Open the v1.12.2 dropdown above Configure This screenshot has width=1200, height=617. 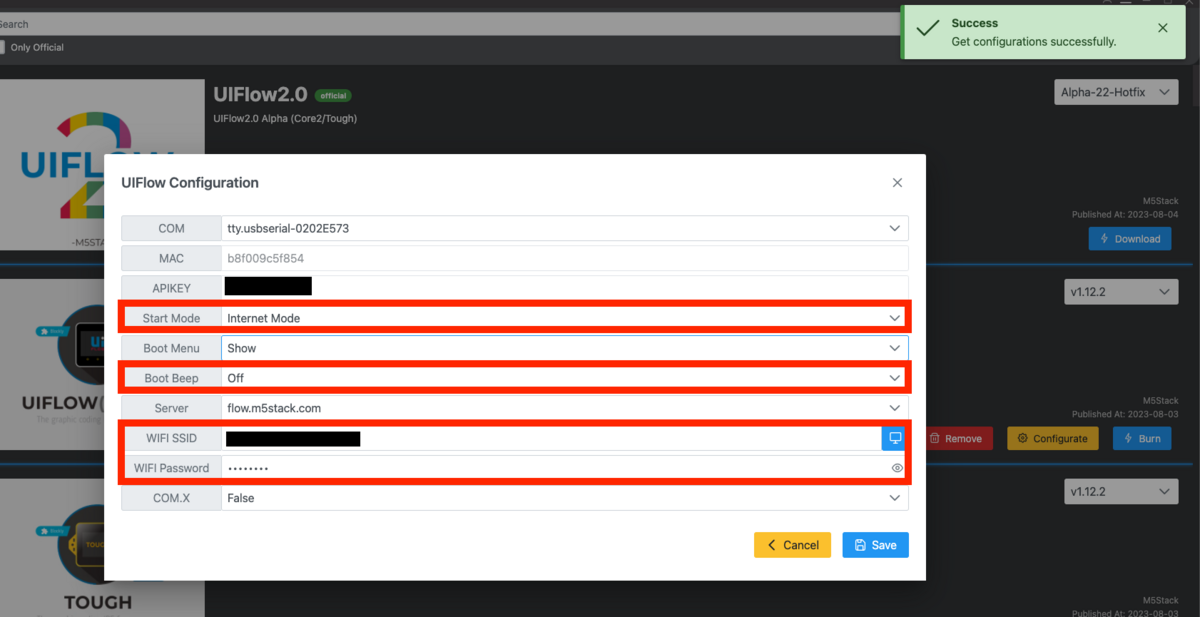coord(1121,292)
